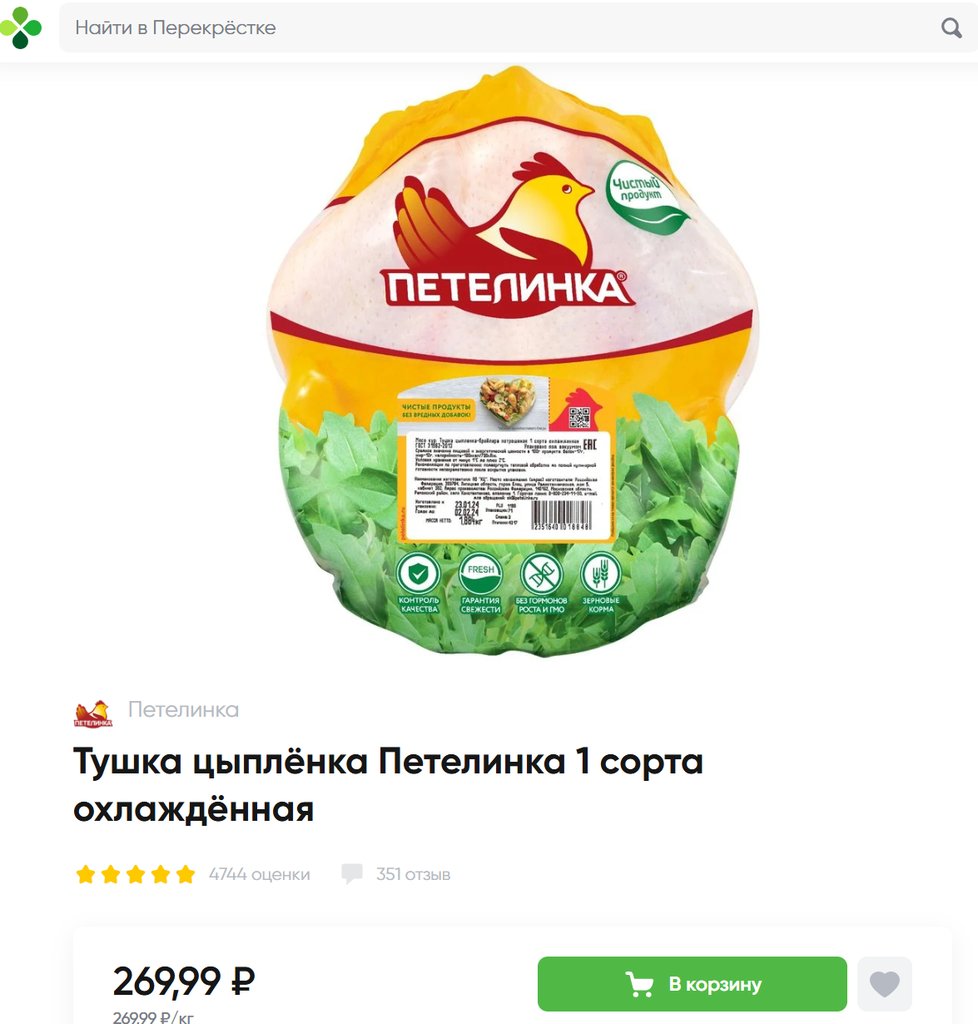Open the Petelinka chicken product image
The width and height of the screenshot is (978, 1024).
tap(513, 361)
